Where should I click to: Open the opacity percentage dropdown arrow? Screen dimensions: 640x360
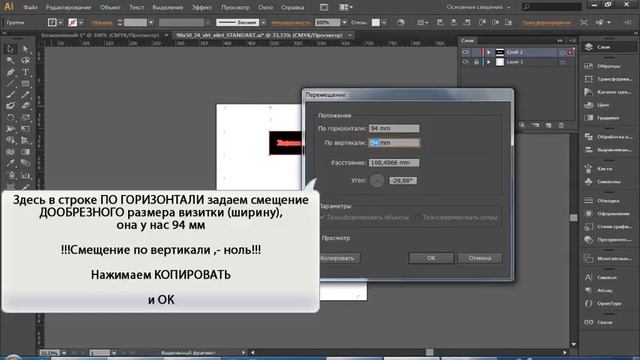click(344, 22)
